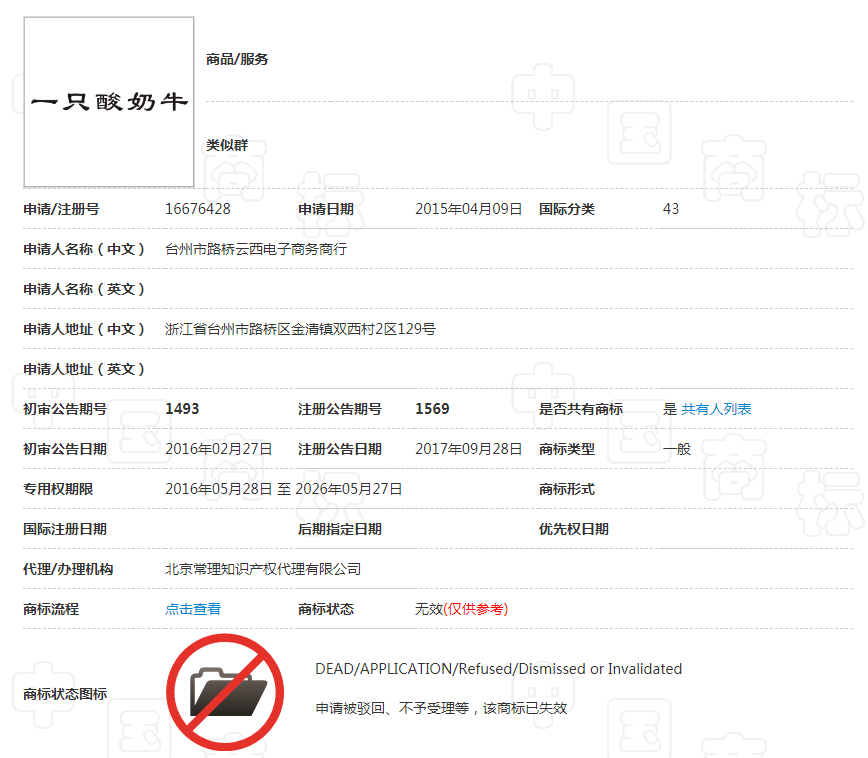
Task: Click the exclusive rights period date range
Action: [x=283, y=489]
